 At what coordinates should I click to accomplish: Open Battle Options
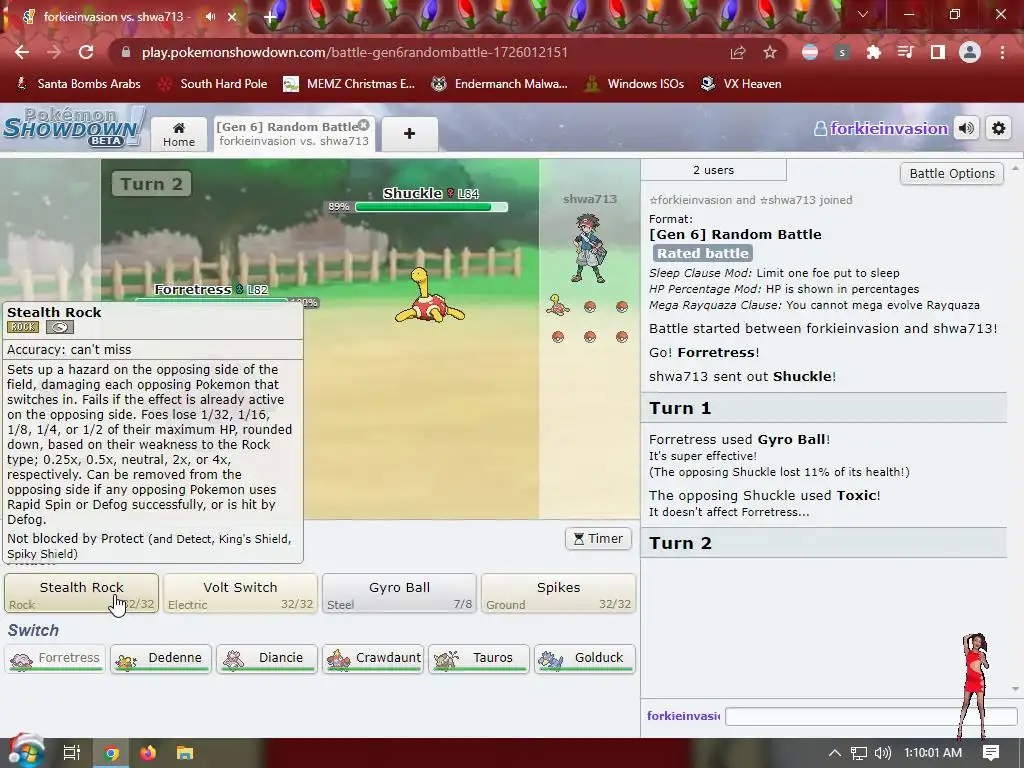(952, 174)
